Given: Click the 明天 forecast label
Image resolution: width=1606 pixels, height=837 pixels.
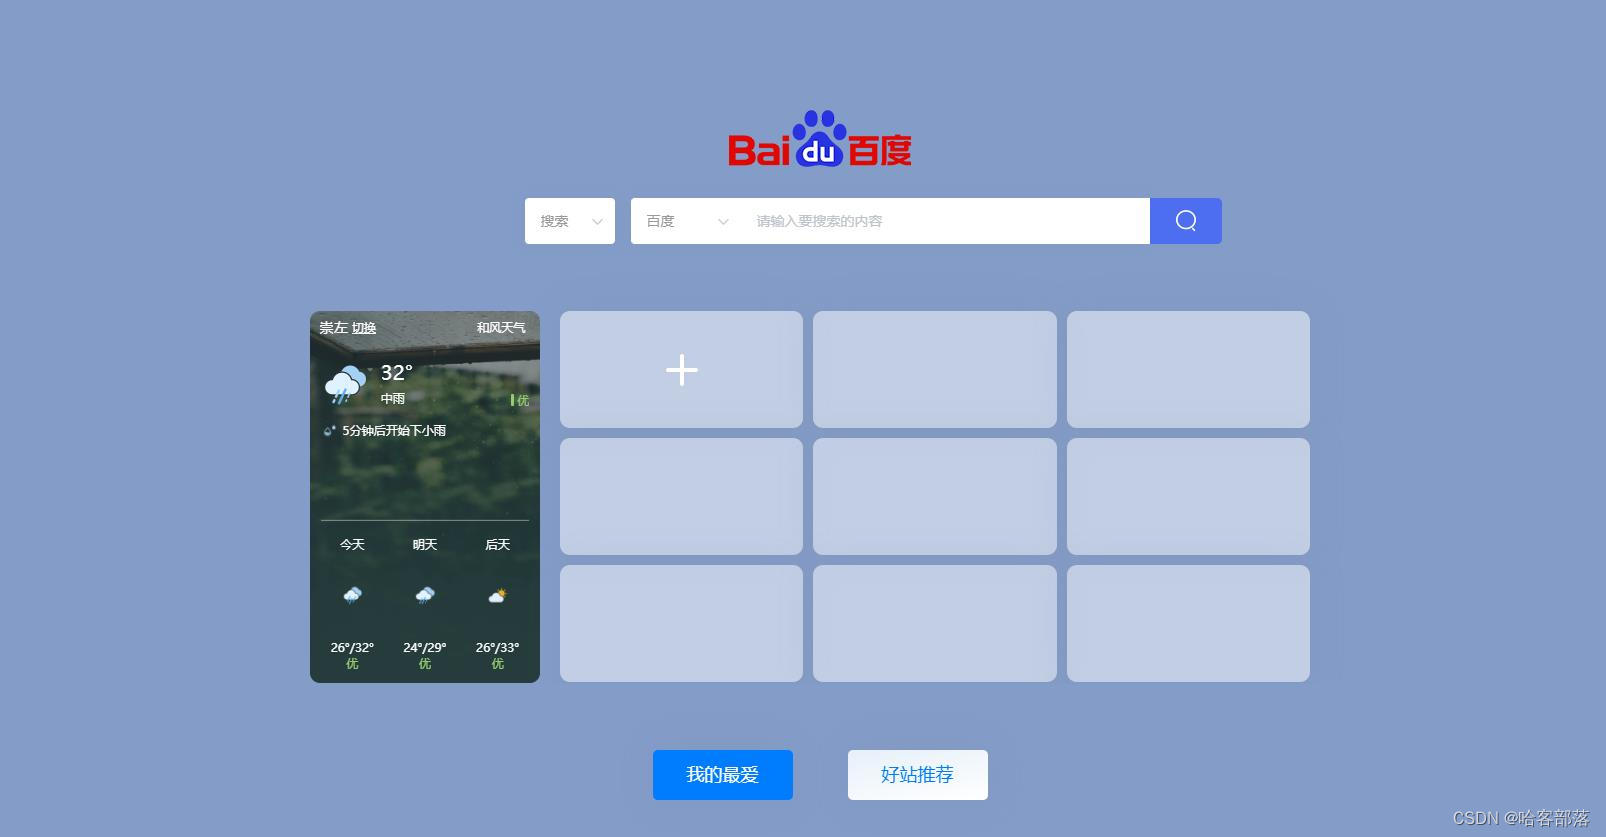Looking at the screenshot, I should pyautogui.click(x=425, y=545).
